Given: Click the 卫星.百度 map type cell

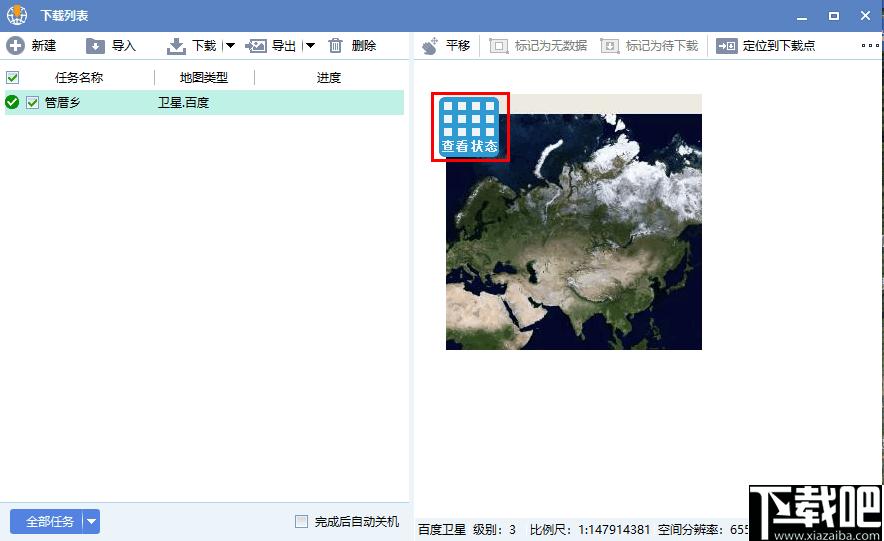Looking at the screenshot, I should coord(183,103).
